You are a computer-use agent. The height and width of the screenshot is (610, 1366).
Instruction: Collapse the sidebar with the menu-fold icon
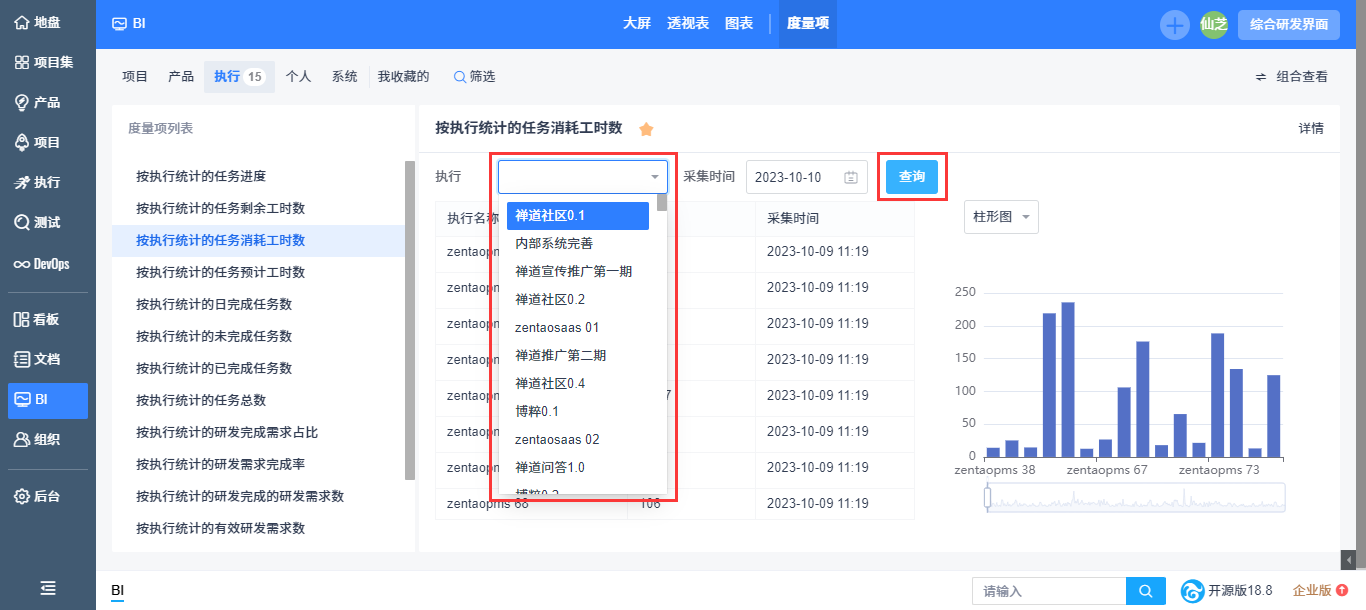point(48,589)
